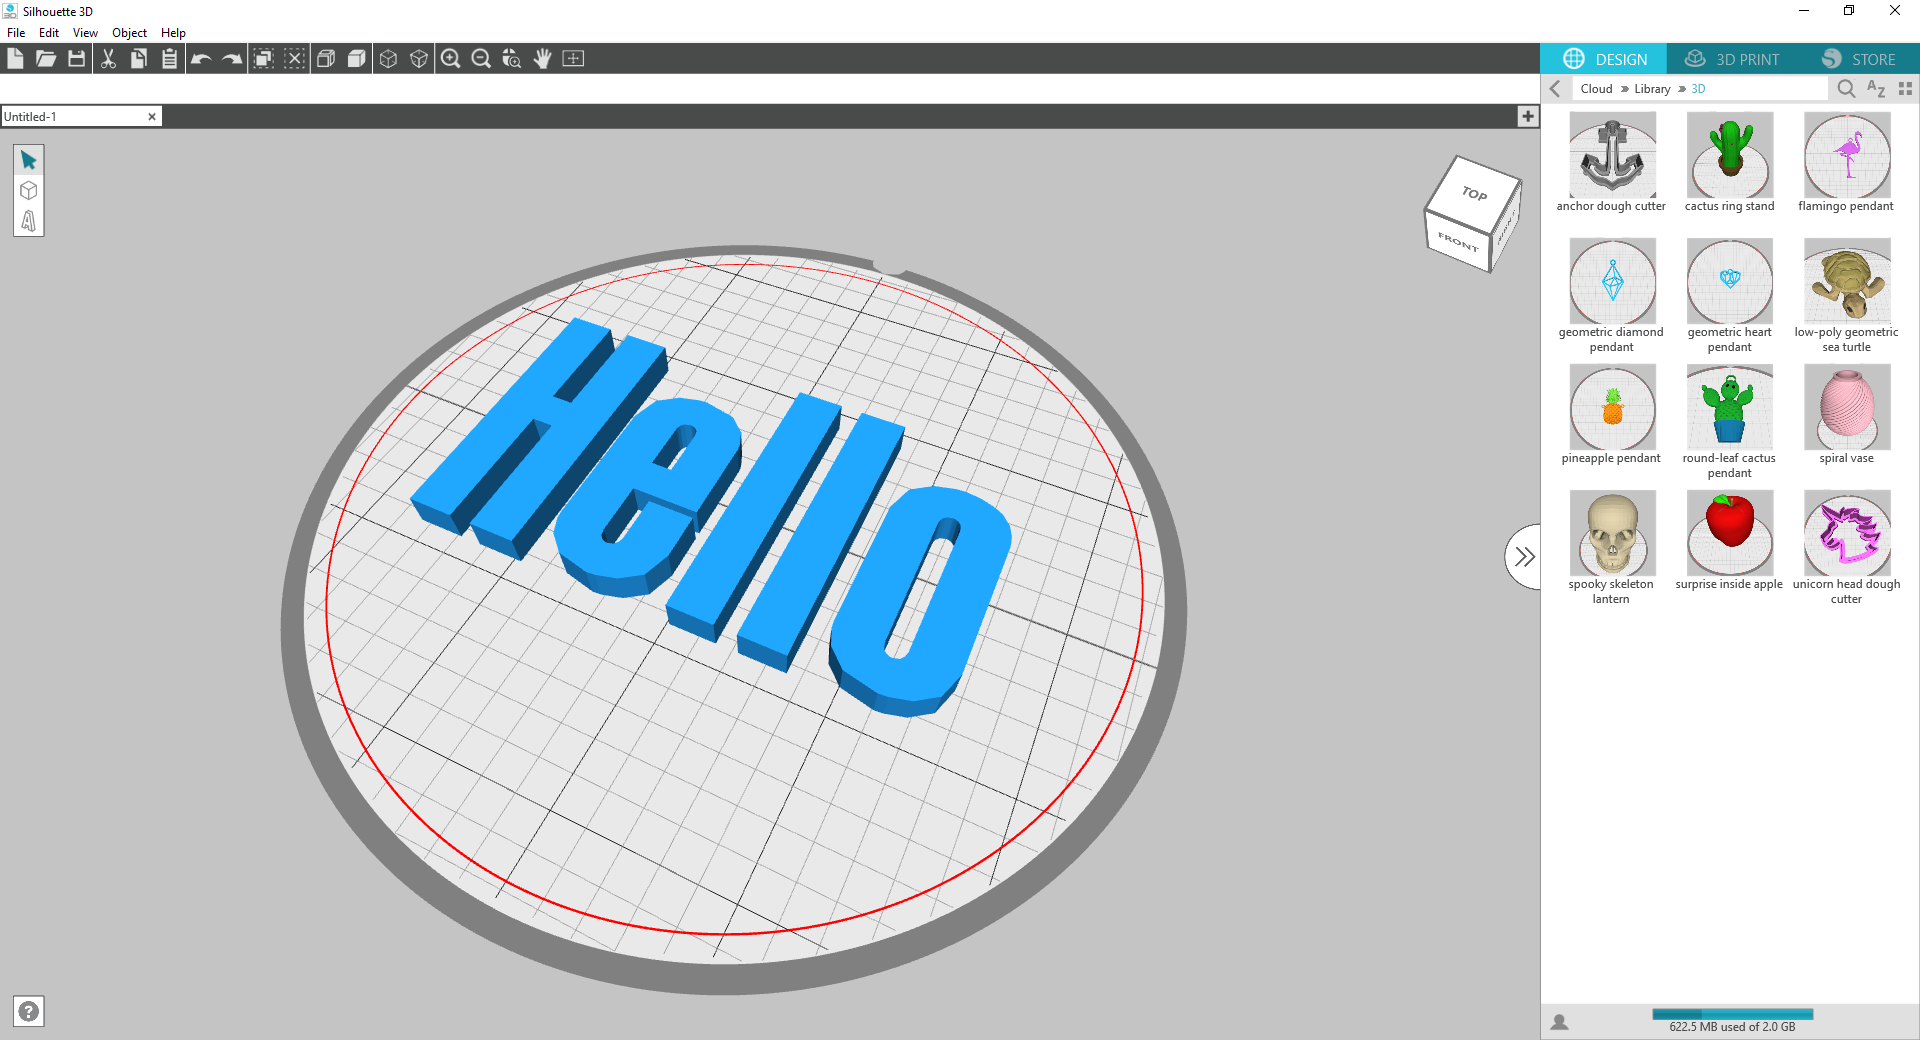The width and height of the screenshot is (1920, 1040).
Task: Click the Deselect All dashed-box icon
Action: click(294, 59)
